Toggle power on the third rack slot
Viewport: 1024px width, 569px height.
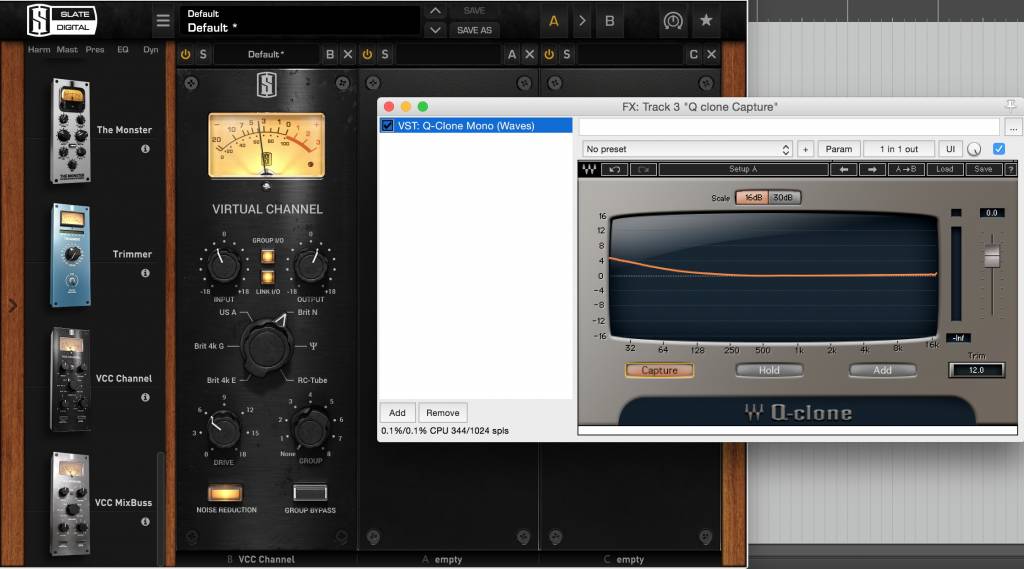pos(549,54)
